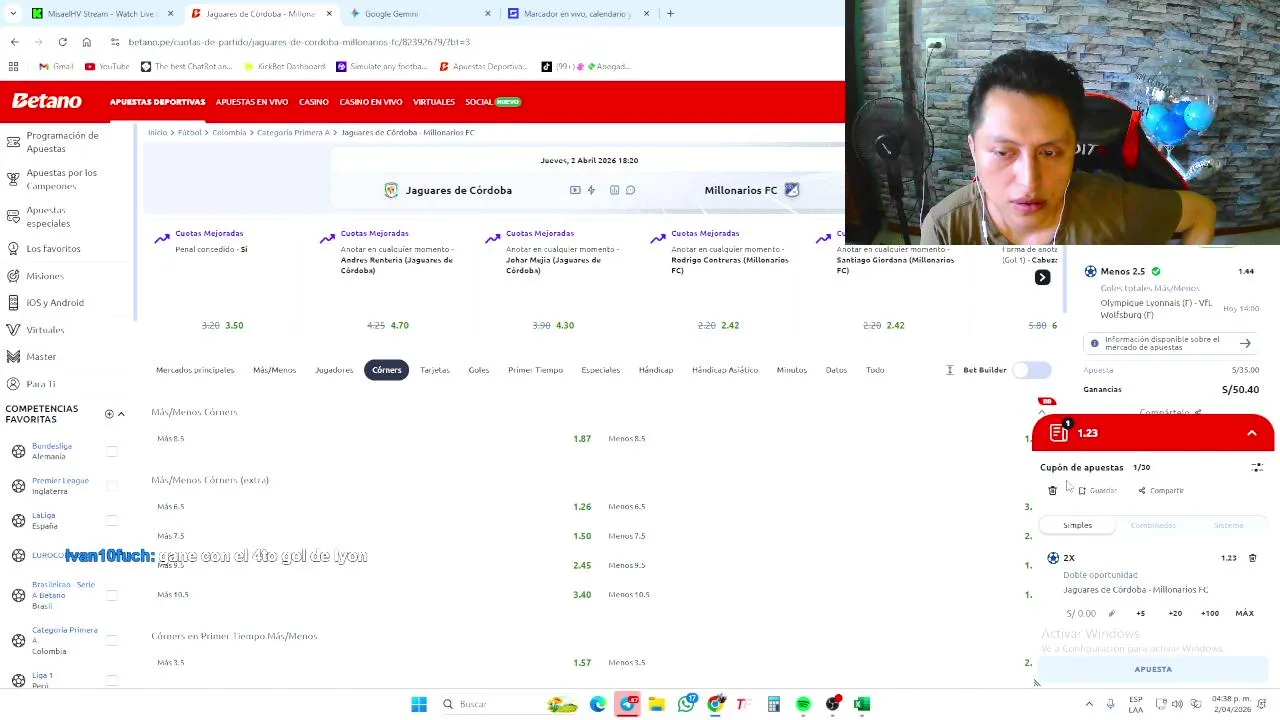The image size is (1280, 720).
Task: Switch to the Google Gemini browser tab
Action: [x=419, y=14]
